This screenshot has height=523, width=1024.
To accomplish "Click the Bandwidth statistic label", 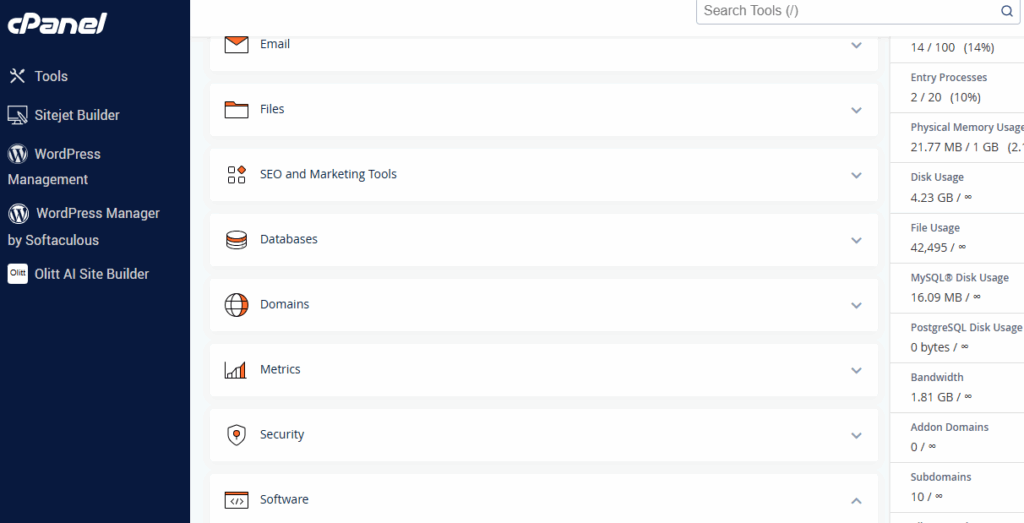I will pyautogui.click(x=937, y=377).
